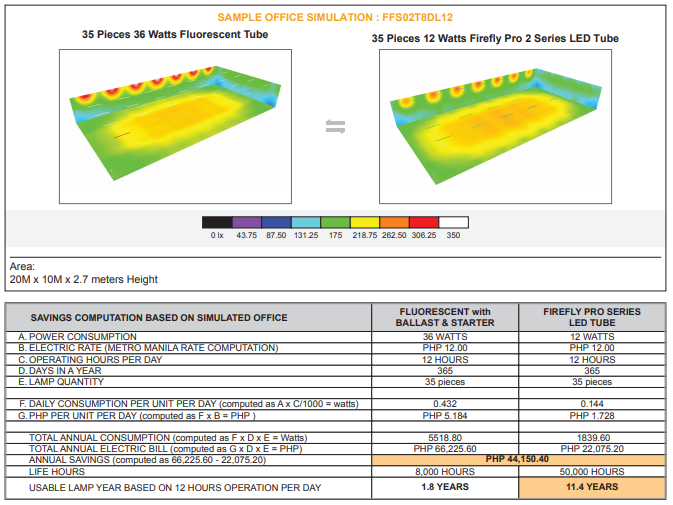673x505 pixels.
Task: Click the '1.8 YEARS' cell
Action: click(x=445, y=487)
